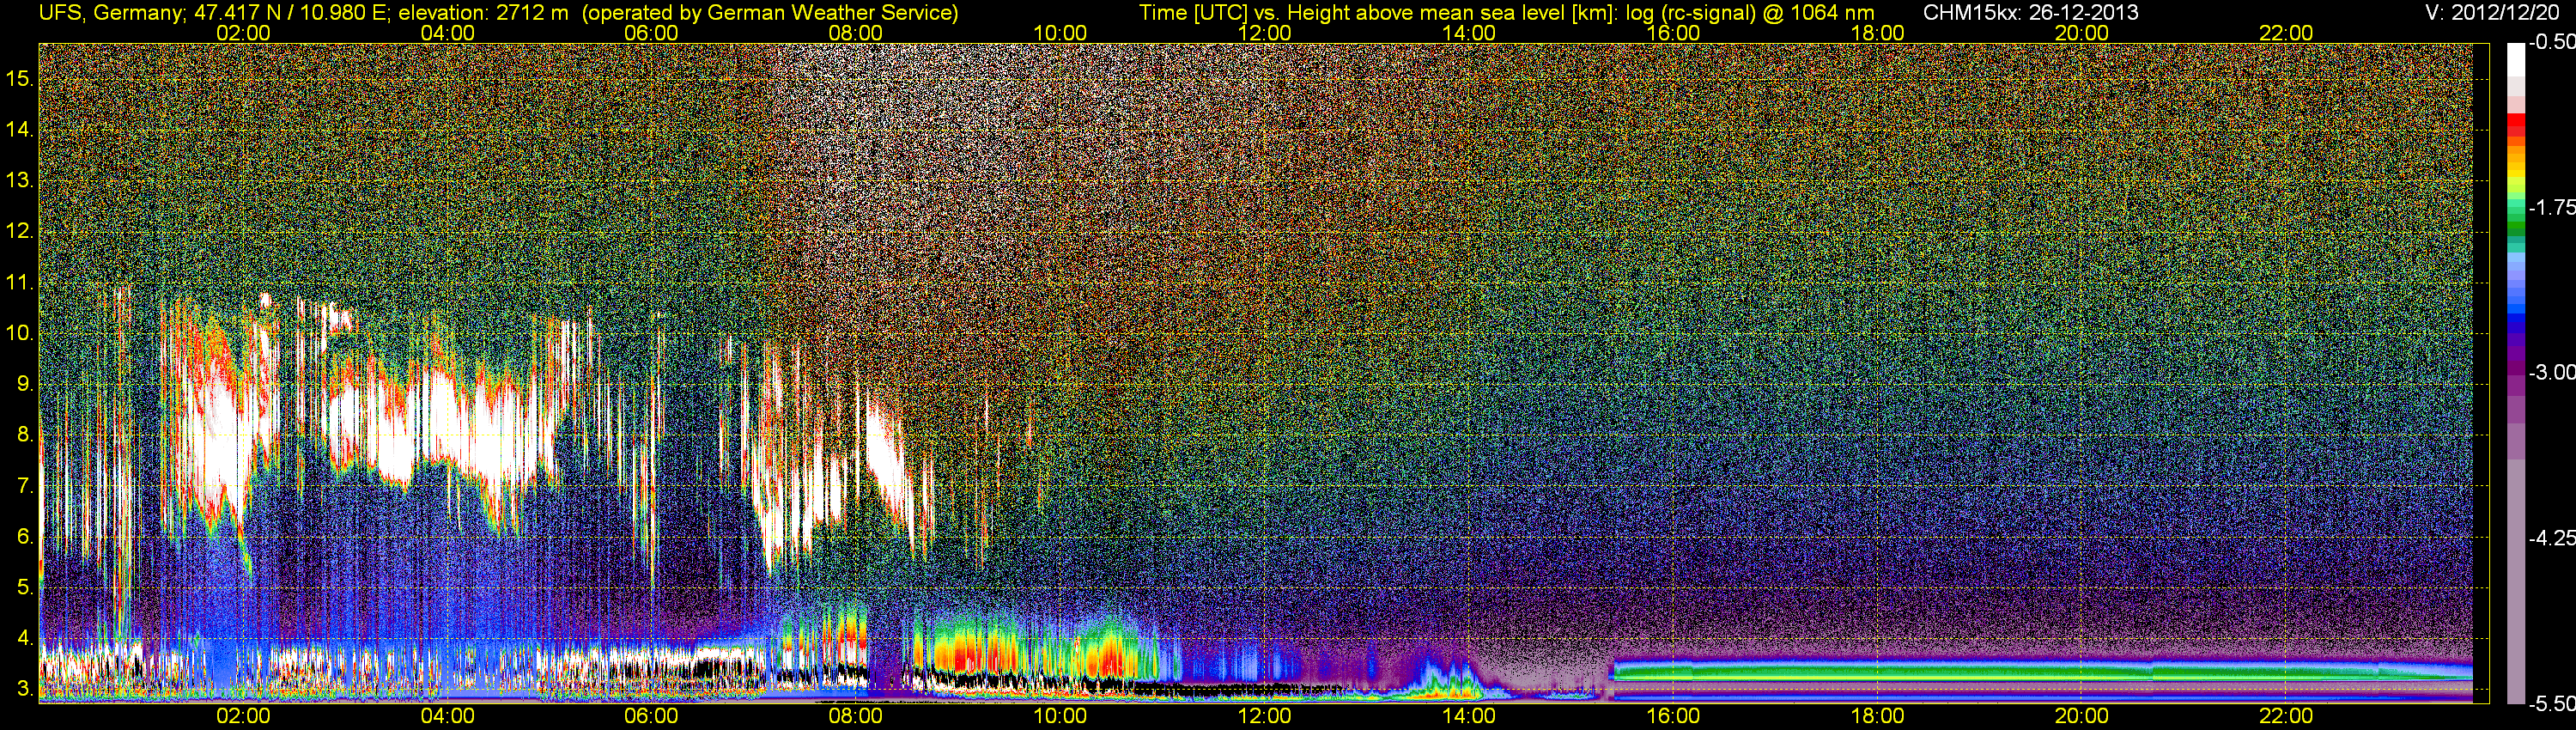Select the 22:00 label on the bottom time axis
This screenshot has width=2576, height=730.
[x=2286, y=716]
